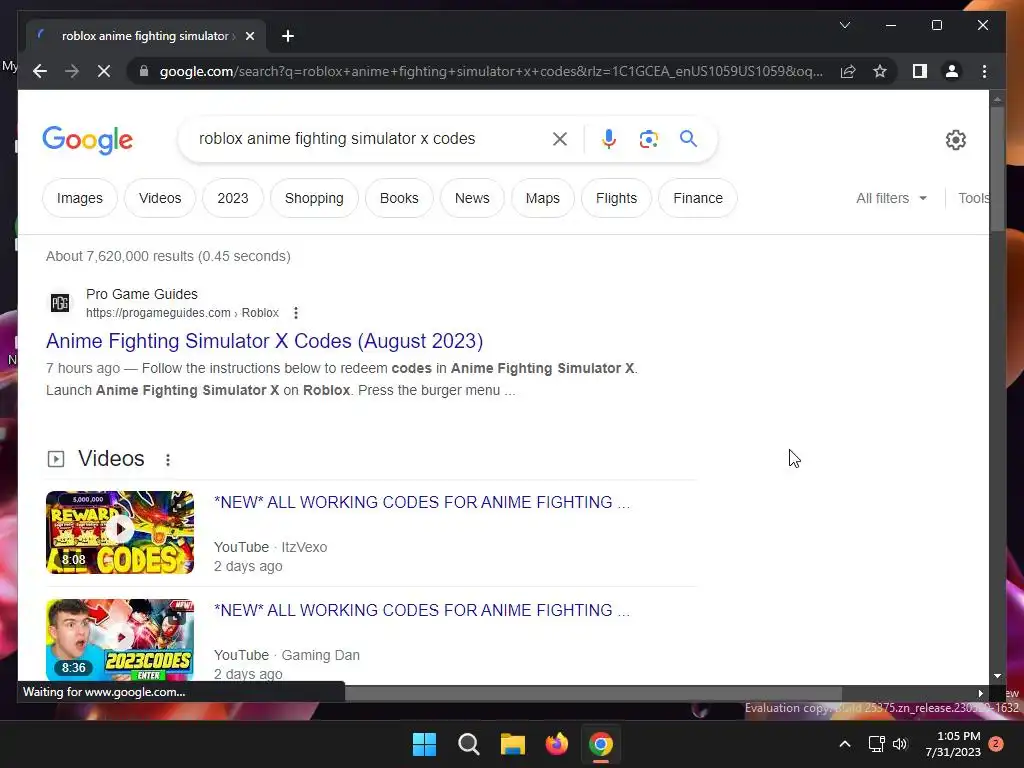
Task: Go to Google homepage logo
Action: coord(88,140)
